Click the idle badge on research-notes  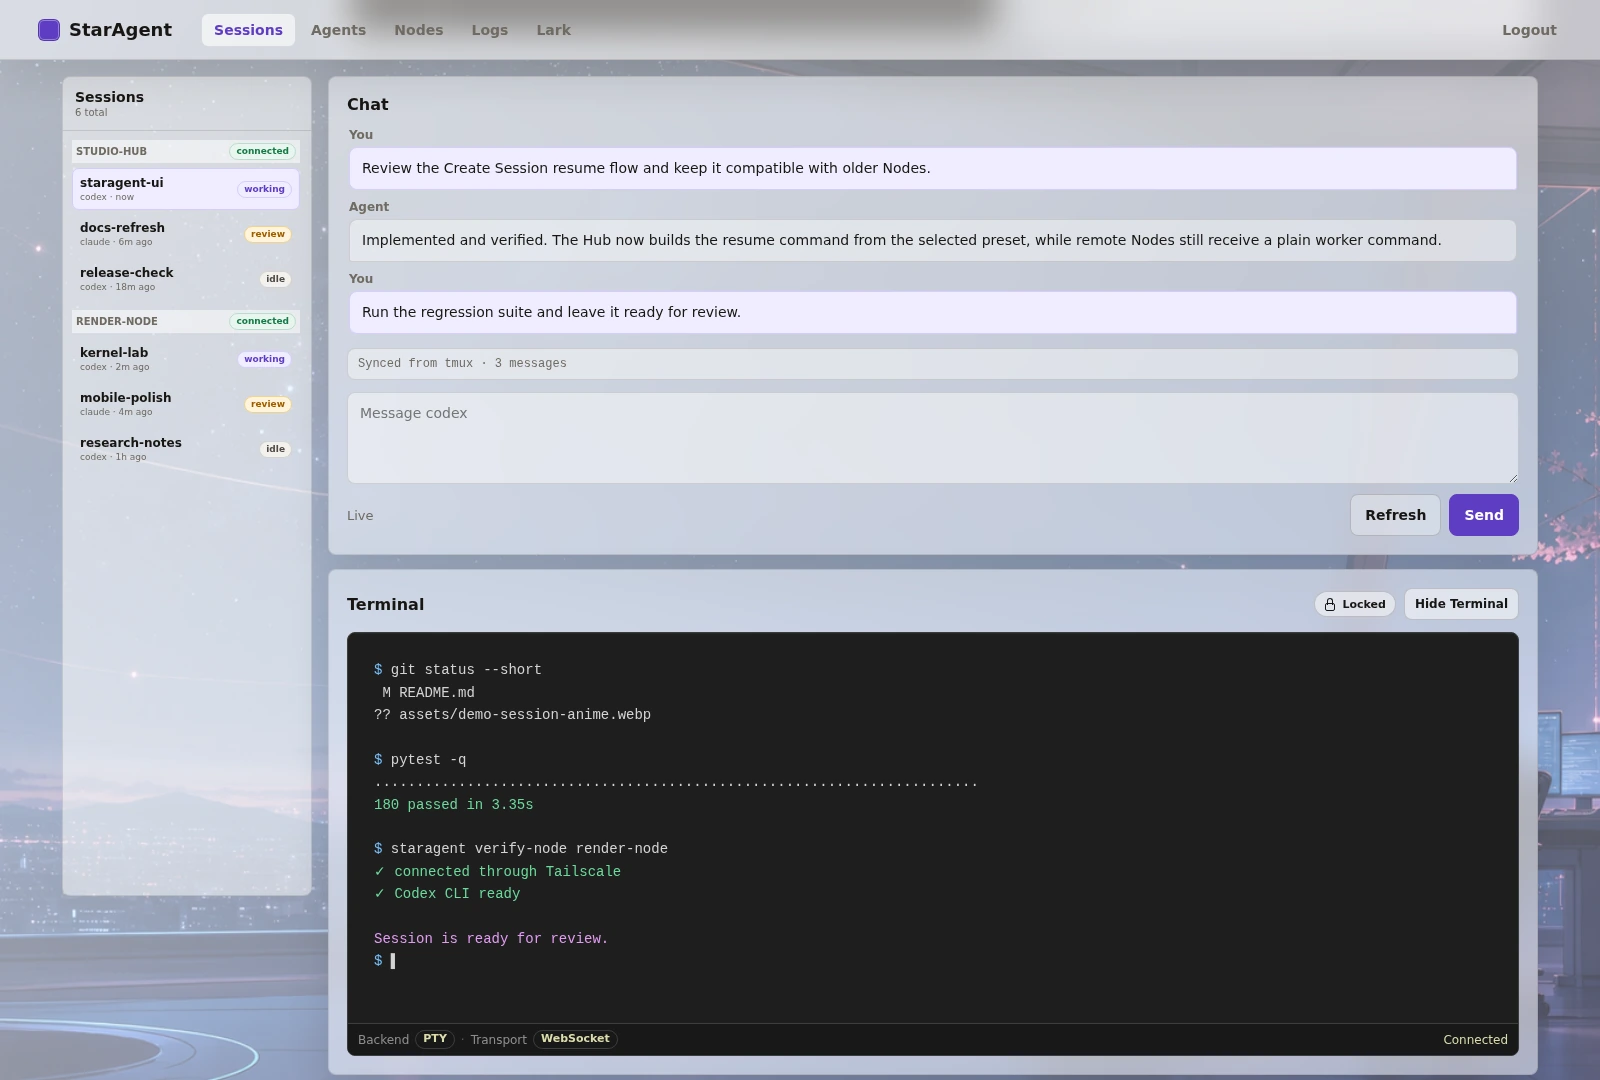pyautogui.click(x=275, y=449)
